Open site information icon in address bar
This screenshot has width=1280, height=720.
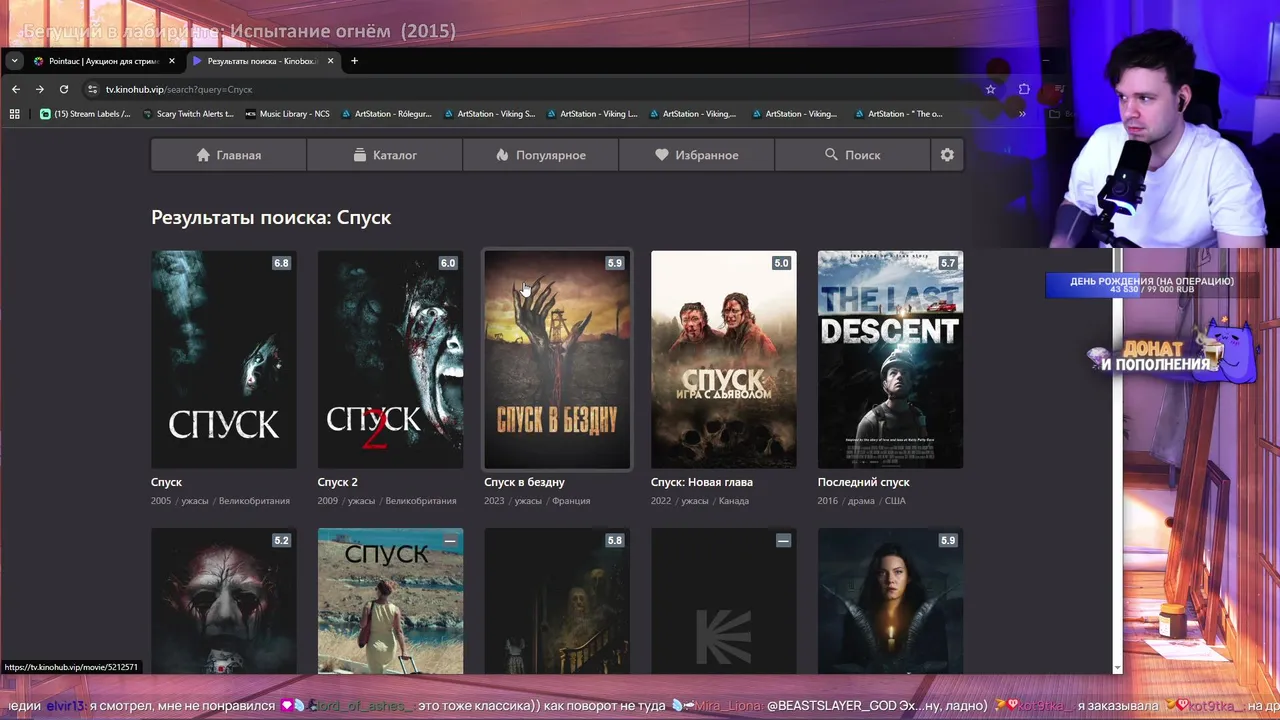coord(93,89)
